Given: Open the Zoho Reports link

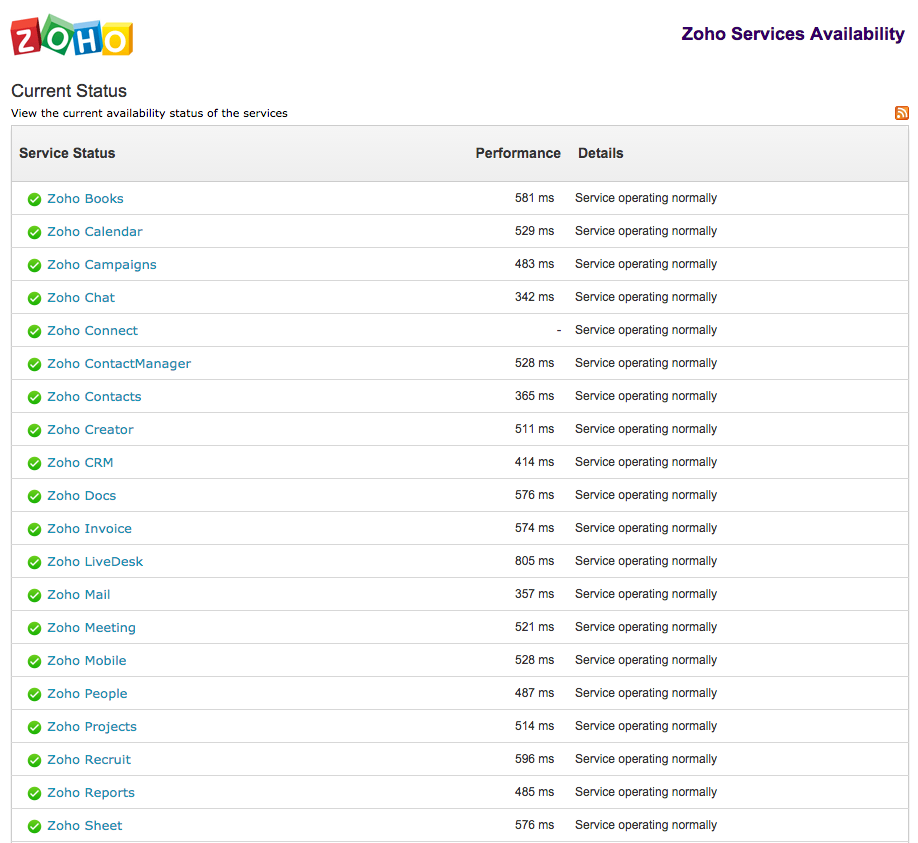Looking at the screenshot, I should click(x=91, y=792).
